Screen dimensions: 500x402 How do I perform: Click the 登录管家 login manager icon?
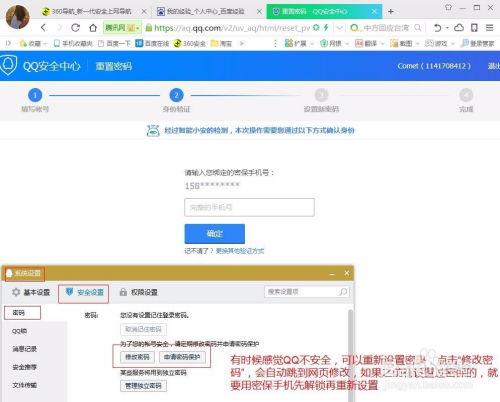tap(477, 43)
